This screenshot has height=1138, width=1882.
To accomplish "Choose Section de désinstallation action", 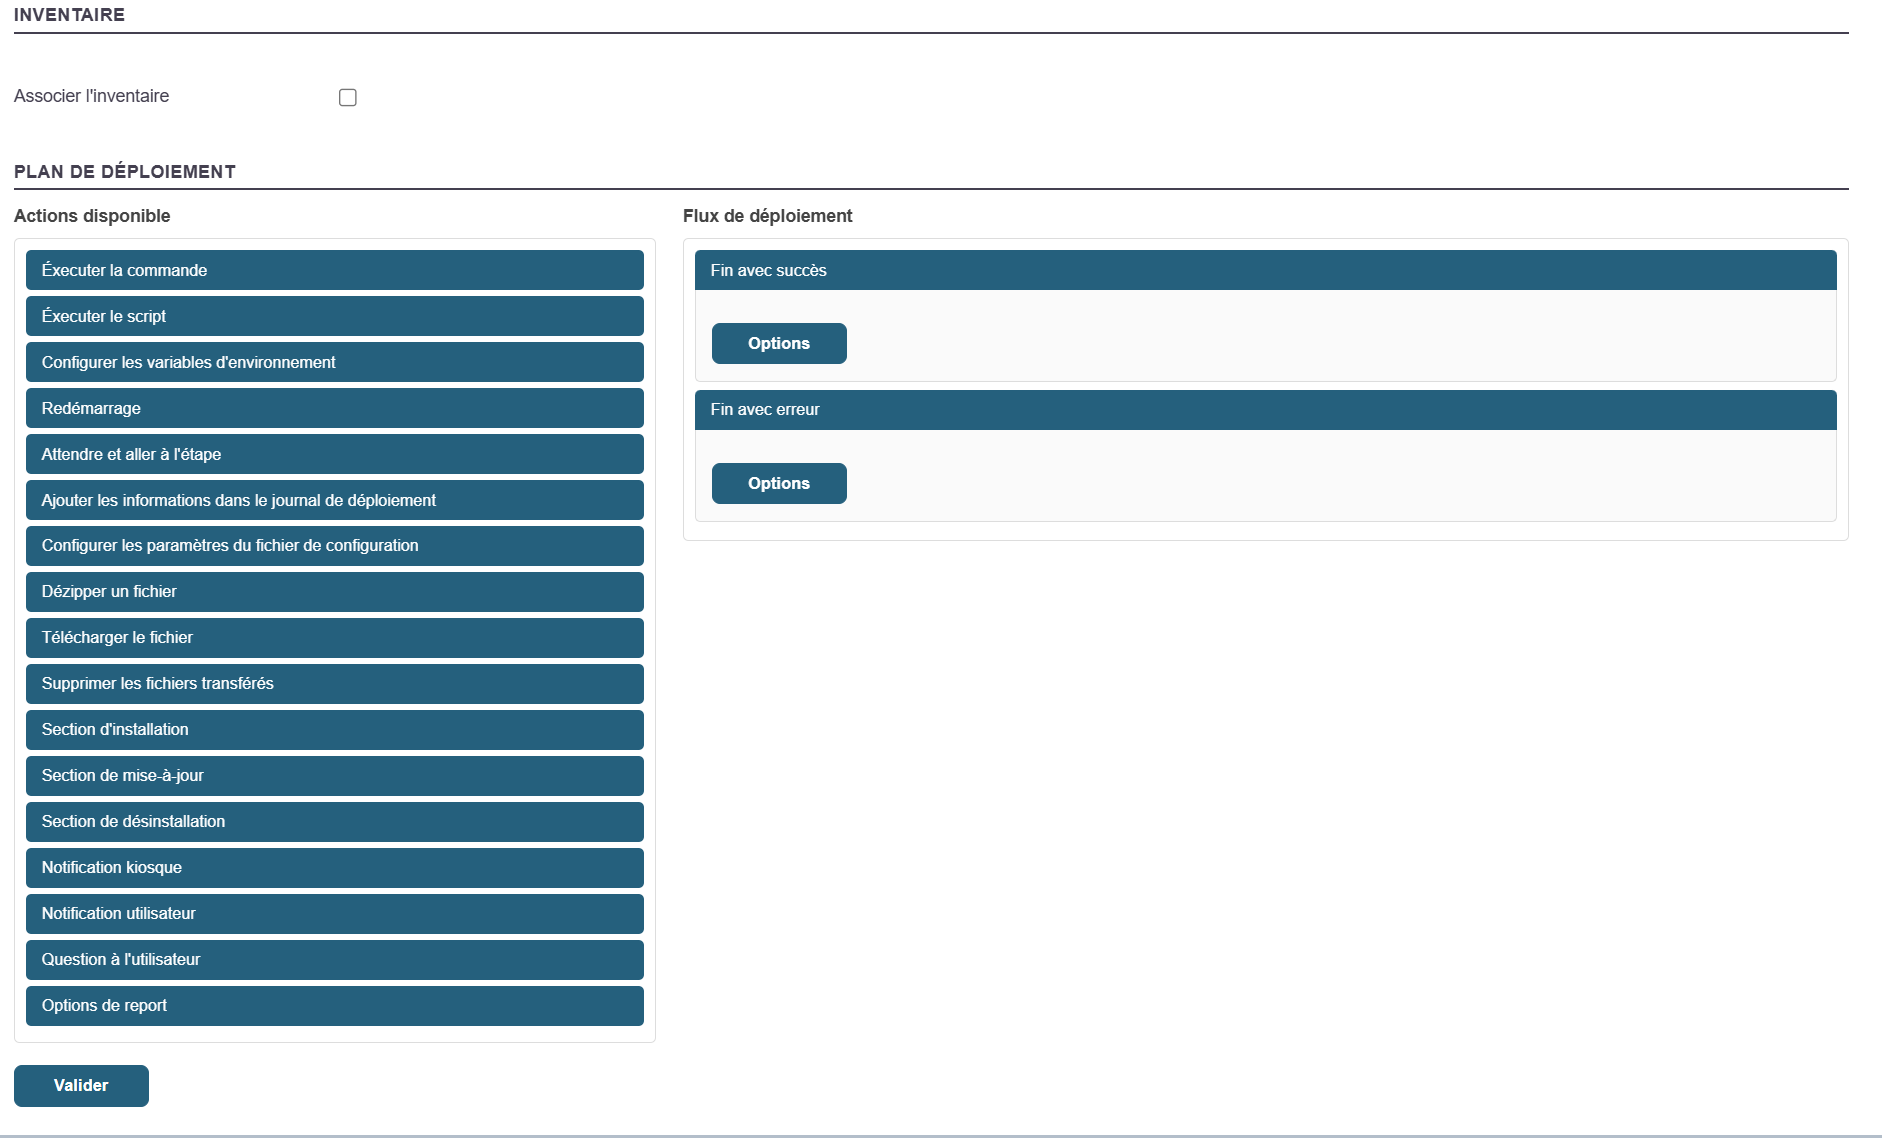I will pos(334,822).
